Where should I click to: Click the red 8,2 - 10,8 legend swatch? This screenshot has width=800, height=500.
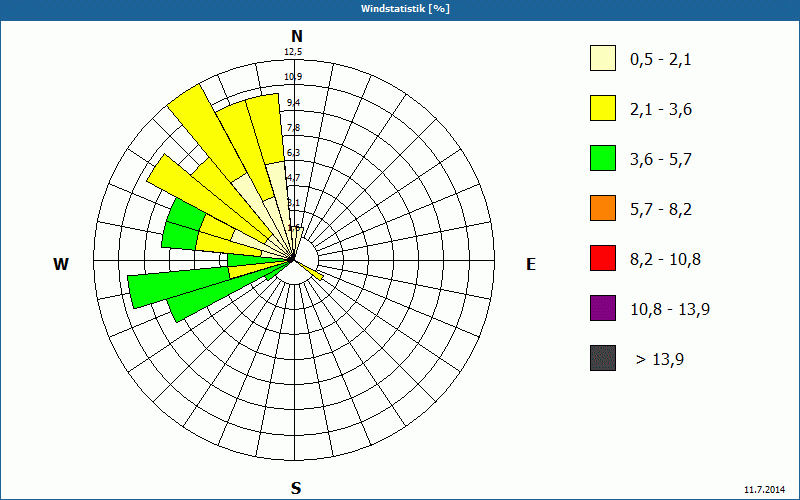(x=603, y=258)
